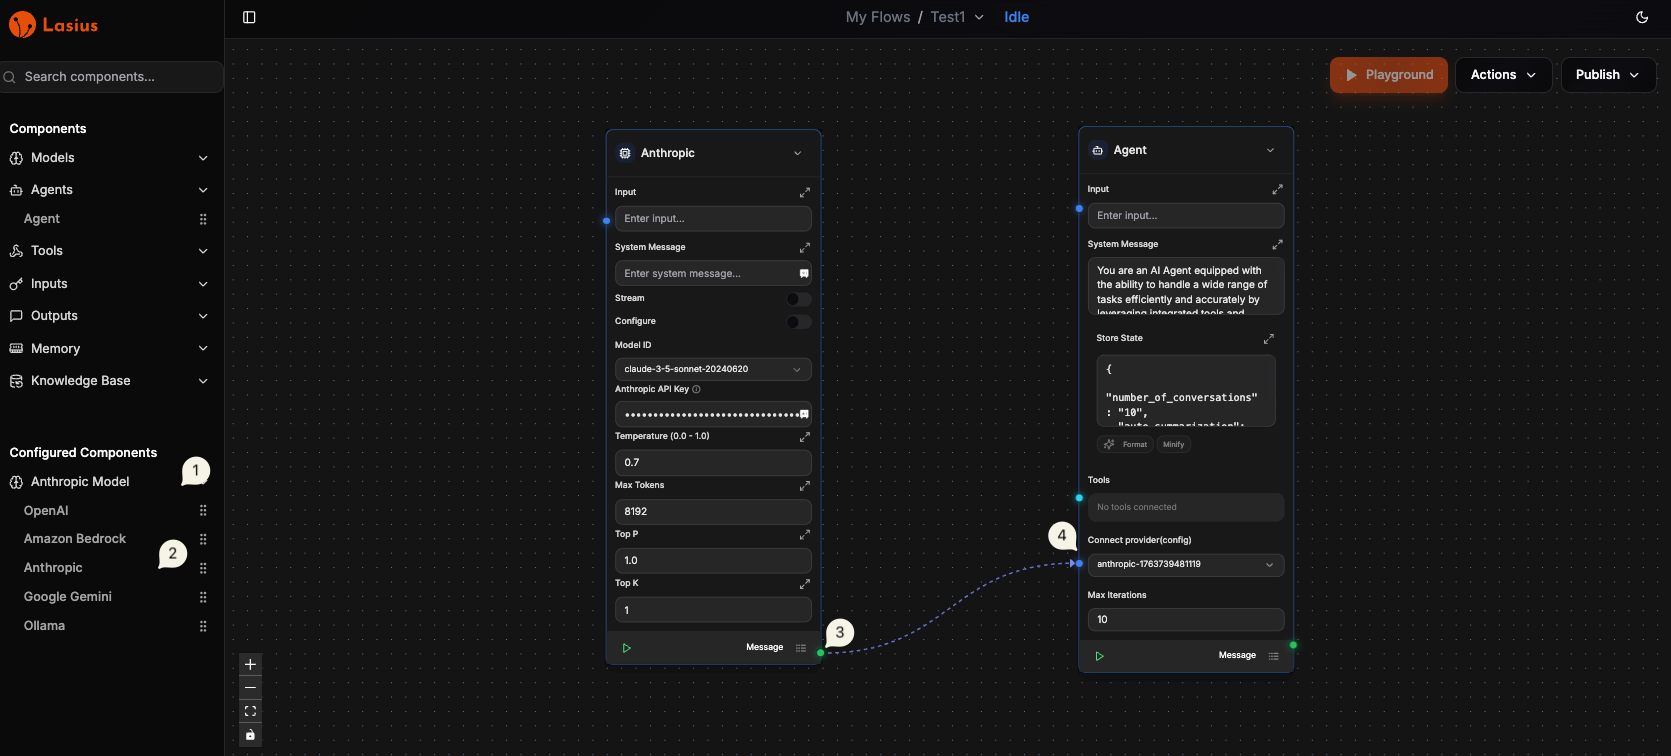Expand the Memory category

pyautogui.click(x=203, y=349)
